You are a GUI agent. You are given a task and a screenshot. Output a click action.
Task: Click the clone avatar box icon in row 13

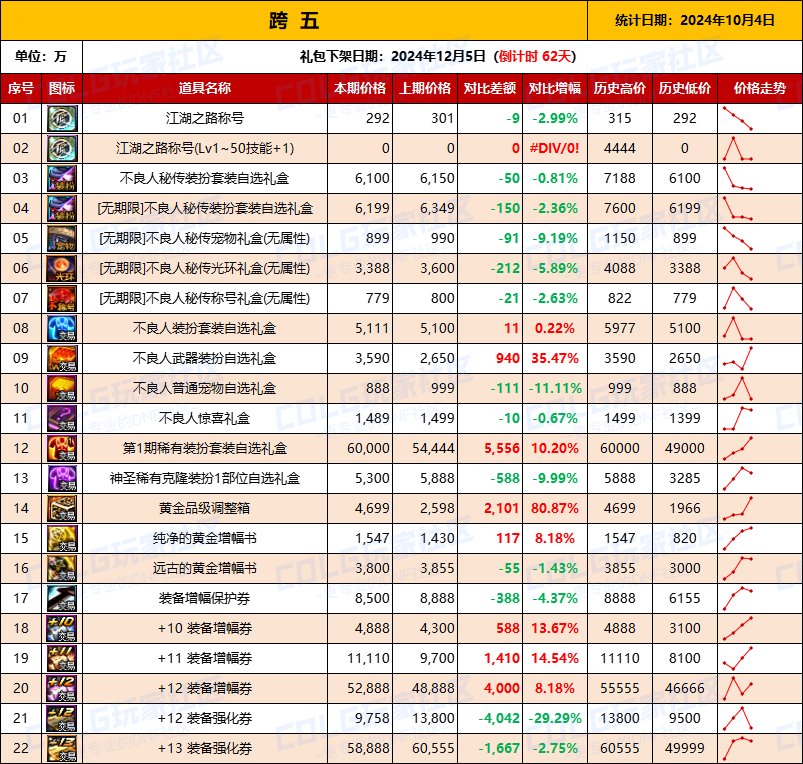pos(62,478)
